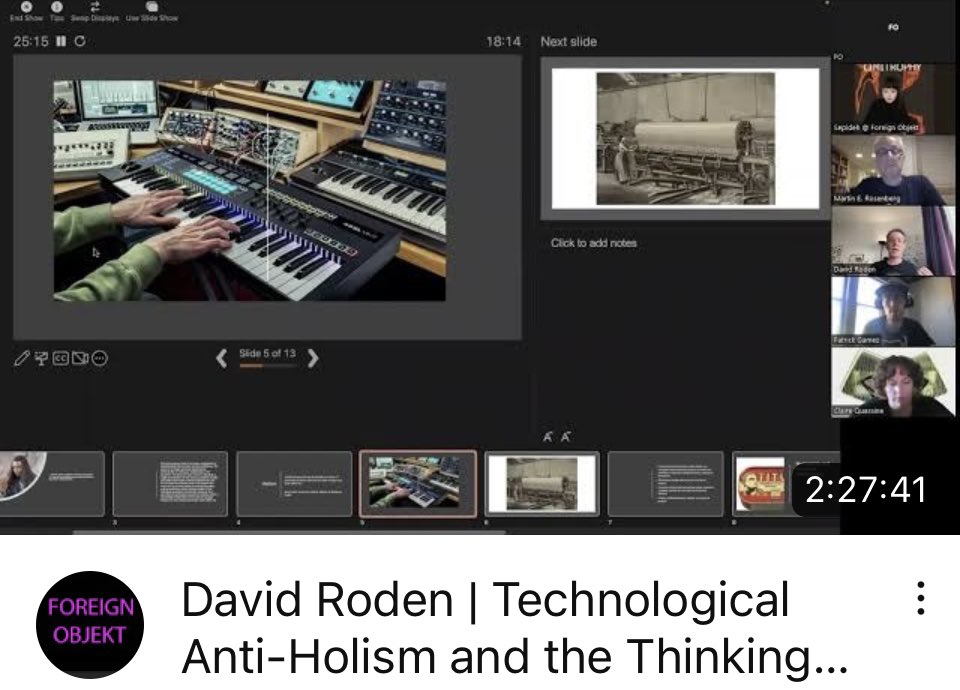Reset the presentation timer
Image resolution: width=960 pixels, height=690 pixels.
pyautogui.click(x=80, y=41)
